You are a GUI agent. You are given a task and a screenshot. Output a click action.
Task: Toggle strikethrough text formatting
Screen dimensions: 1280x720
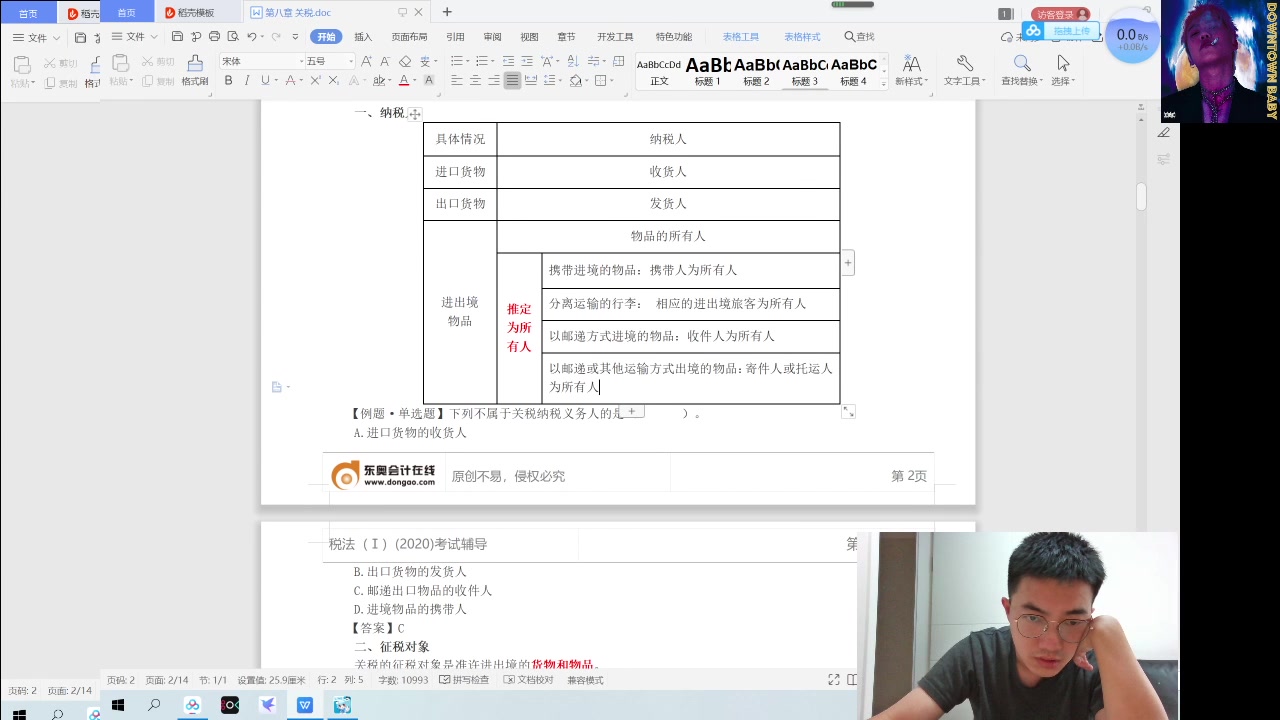tap(291, 80)
